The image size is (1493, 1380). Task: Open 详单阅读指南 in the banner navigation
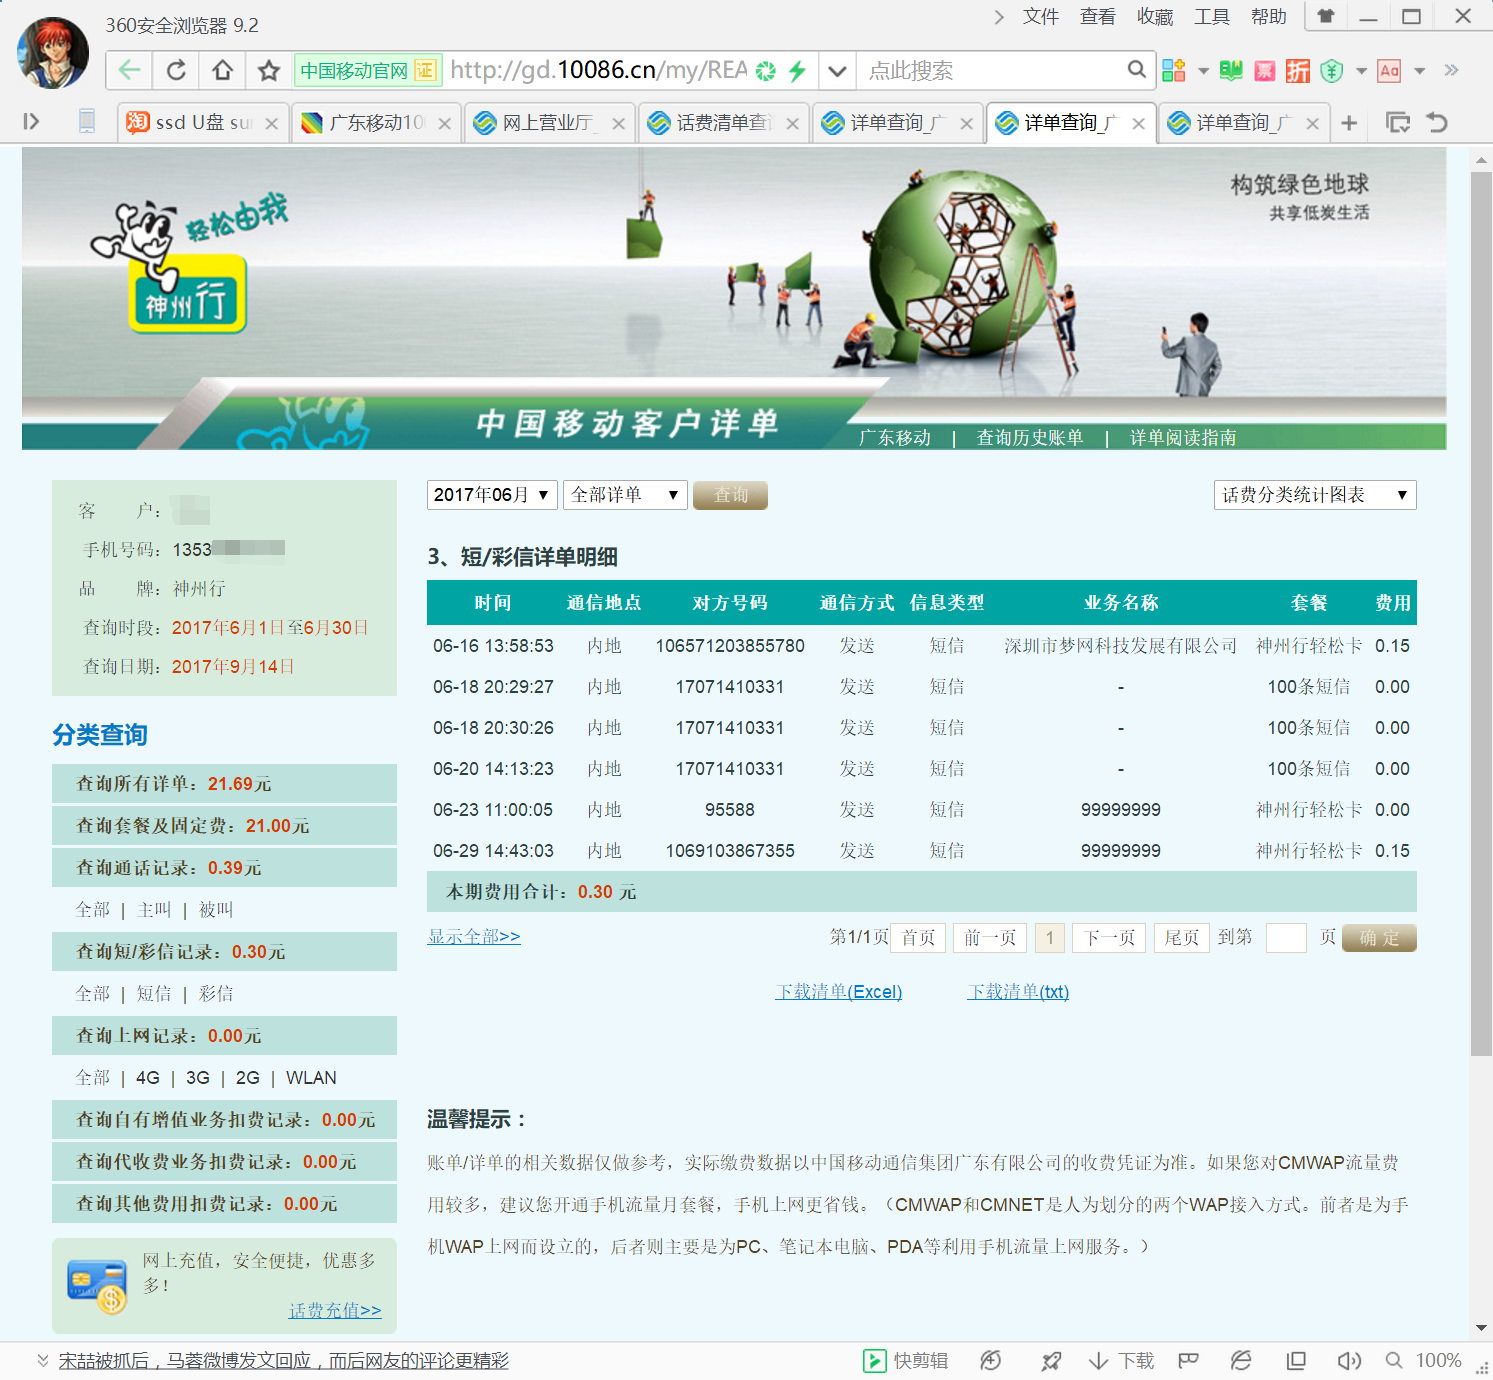pos(1183,438)
